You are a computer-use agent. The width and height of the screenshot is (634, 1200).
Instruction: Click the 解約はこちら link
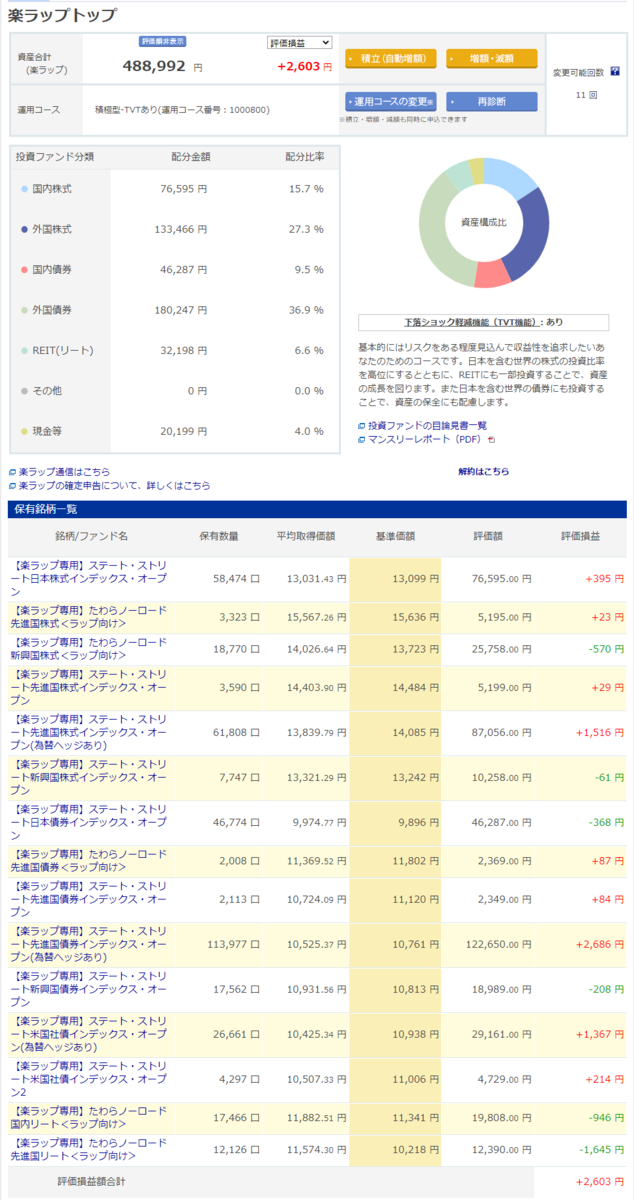[x=484, y=472]
